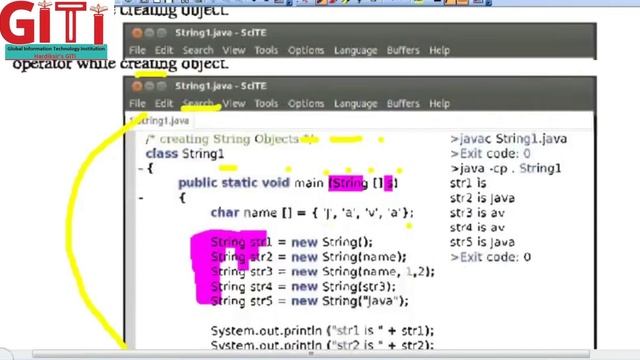Open Help menu in rear SciTE window
Screen dimensions: 640x360
(x=439, y=50)
